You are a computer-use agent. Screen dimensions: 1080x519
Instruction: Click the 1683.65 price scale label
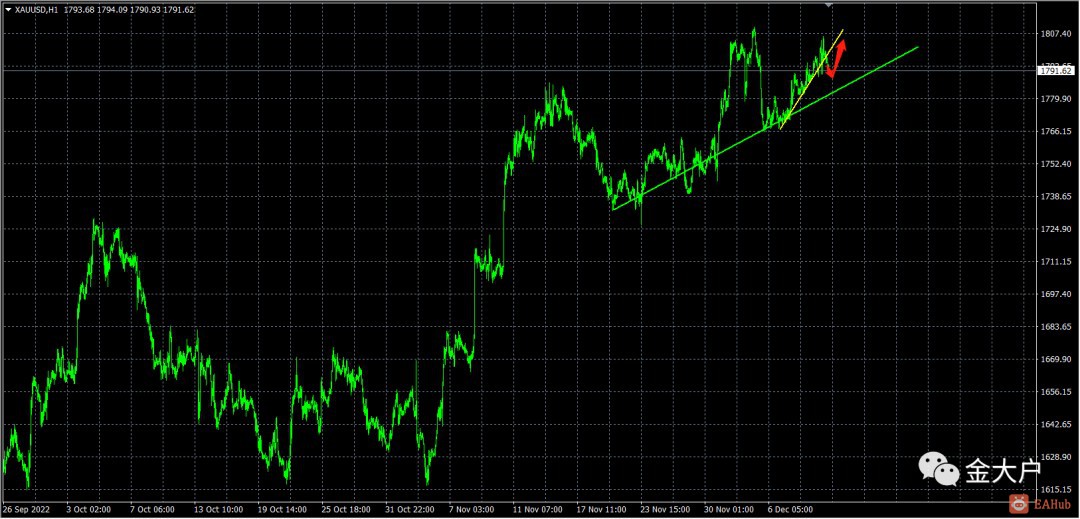coord(1055,326)
